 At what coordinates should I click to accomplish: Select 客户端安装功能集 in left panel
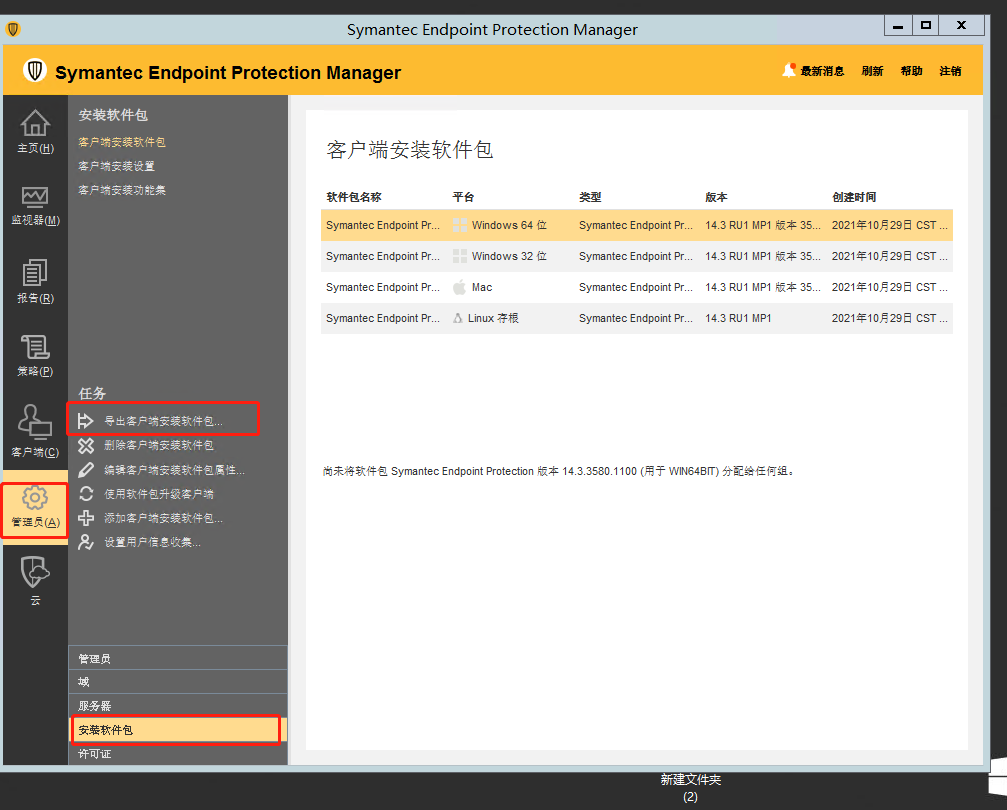(122, 190)
